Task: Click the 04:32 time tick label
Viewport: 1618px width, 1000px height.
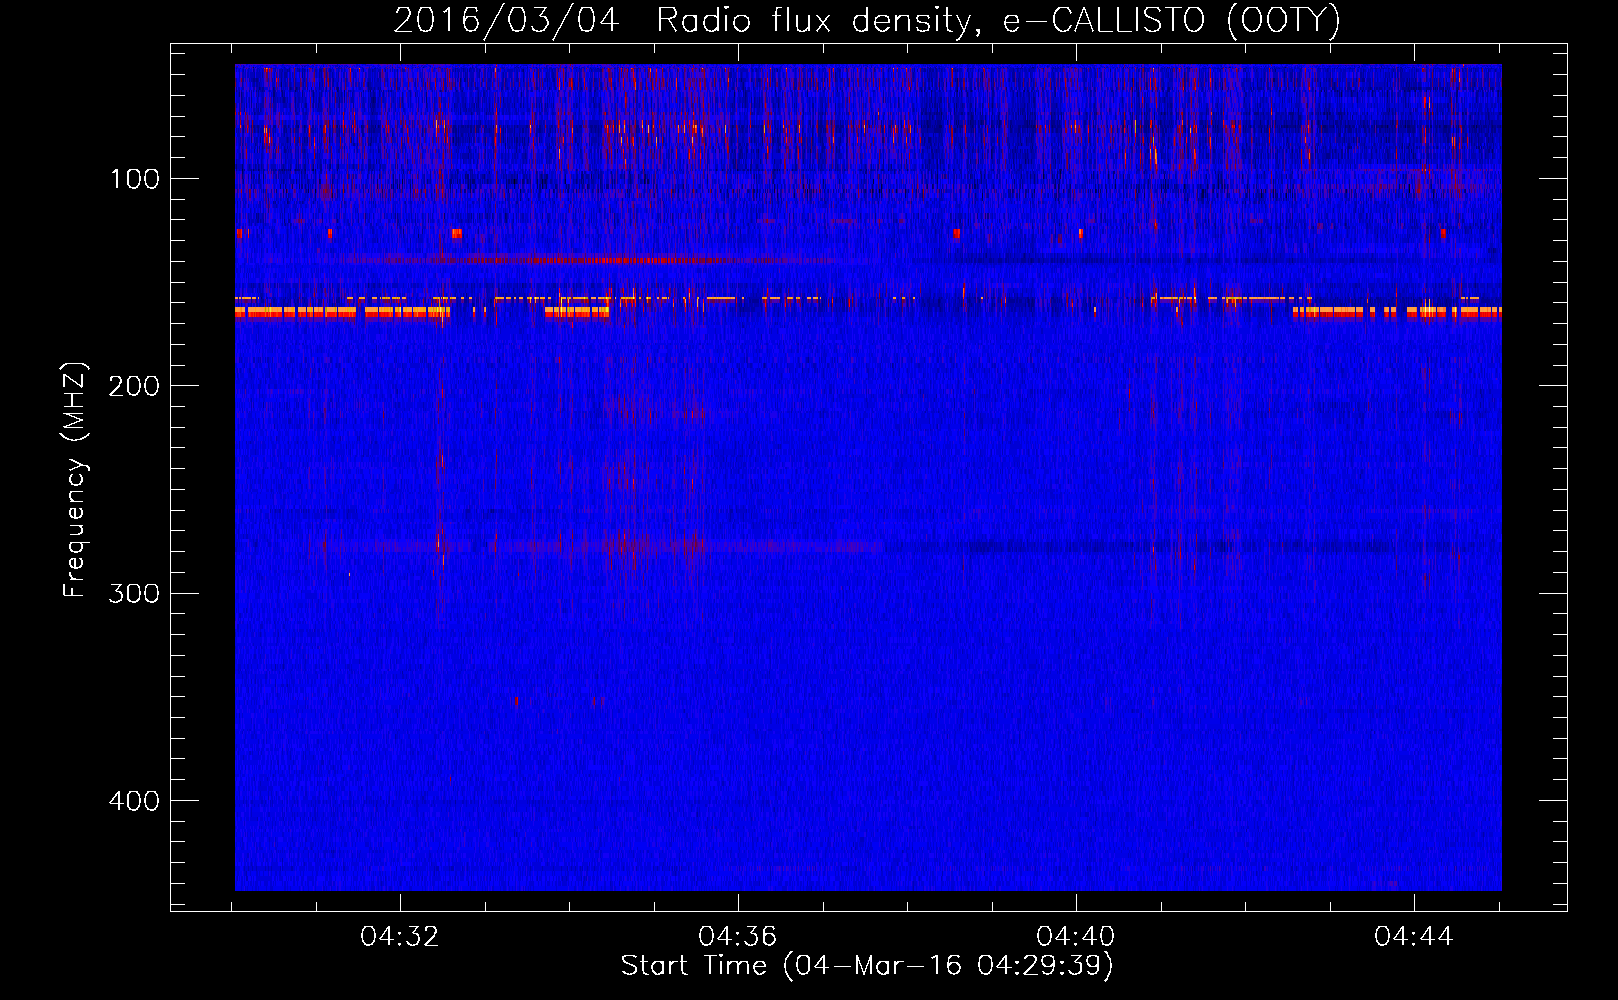Action: [x=400, y=937]
